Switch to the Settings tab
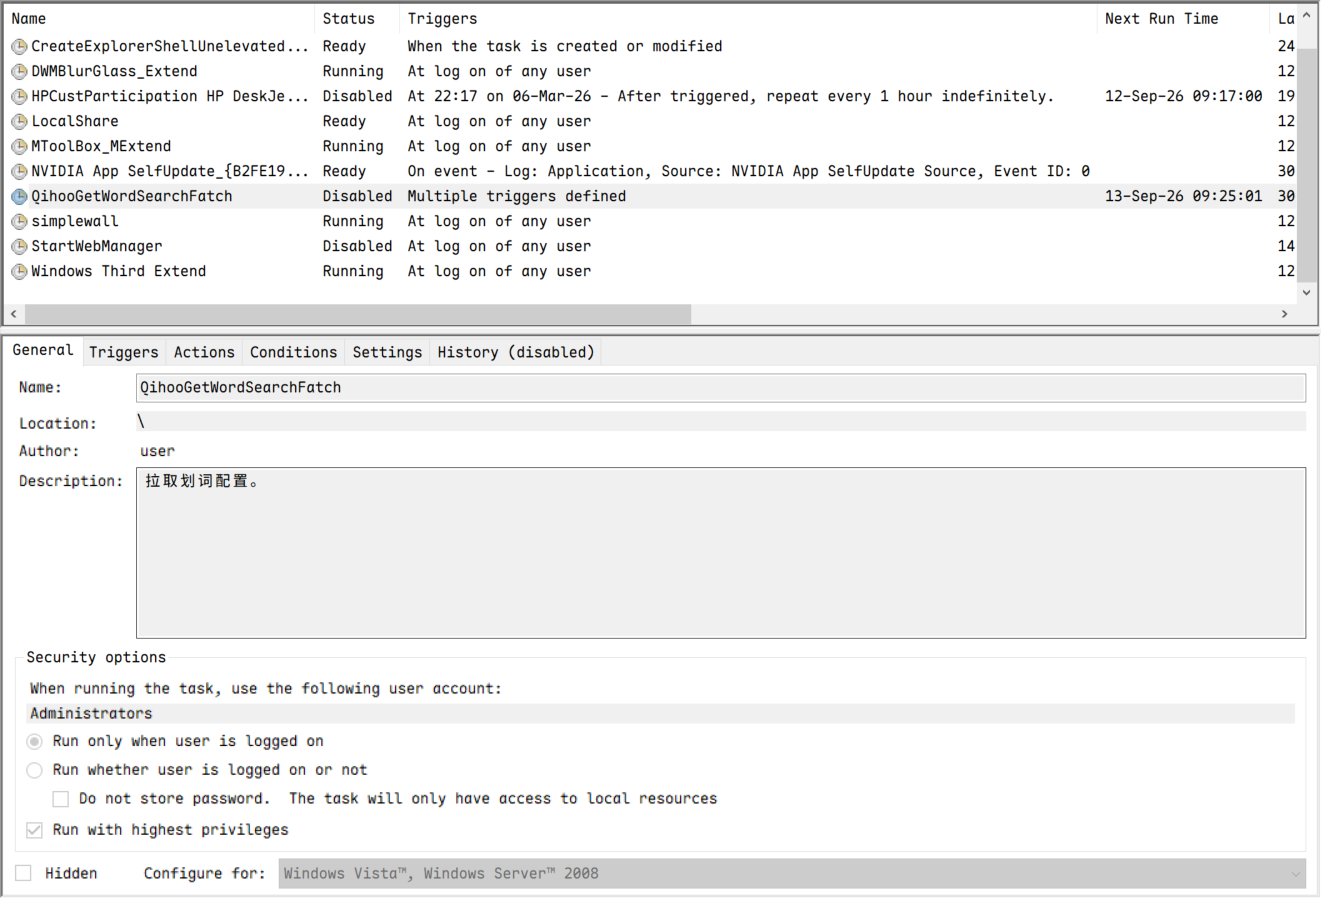1321x898 pixels. pos(387,352)
